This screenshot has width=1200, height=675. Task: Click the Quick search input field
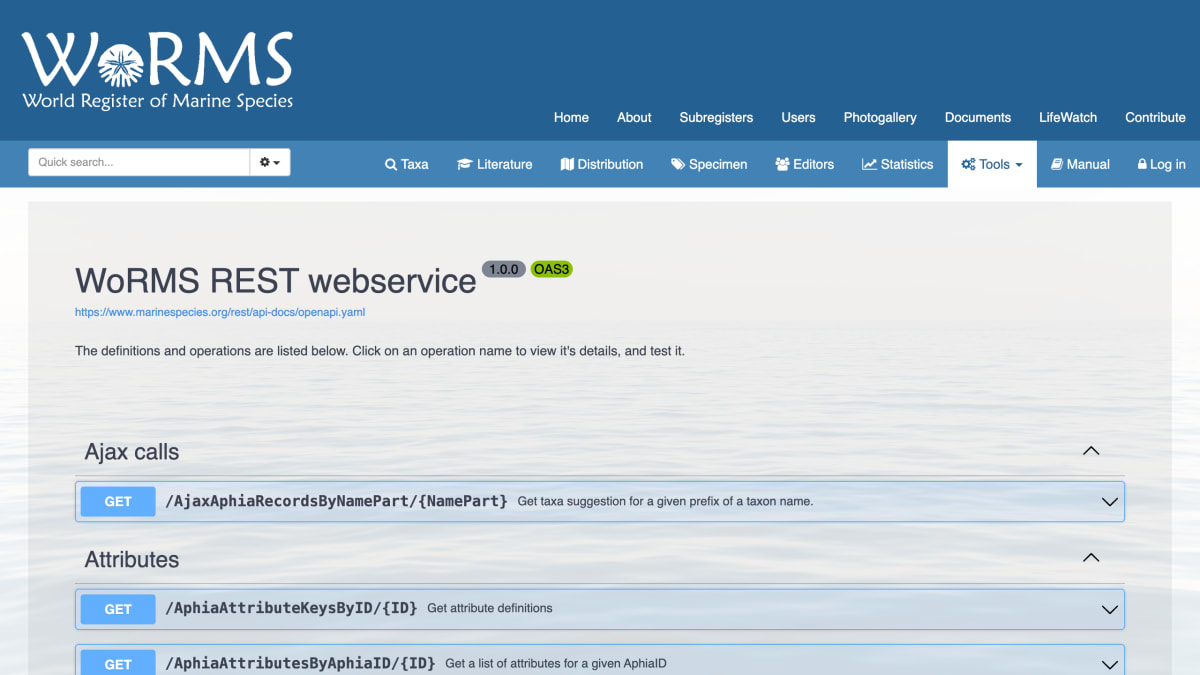pyautogui.click(x=139, y=162)
